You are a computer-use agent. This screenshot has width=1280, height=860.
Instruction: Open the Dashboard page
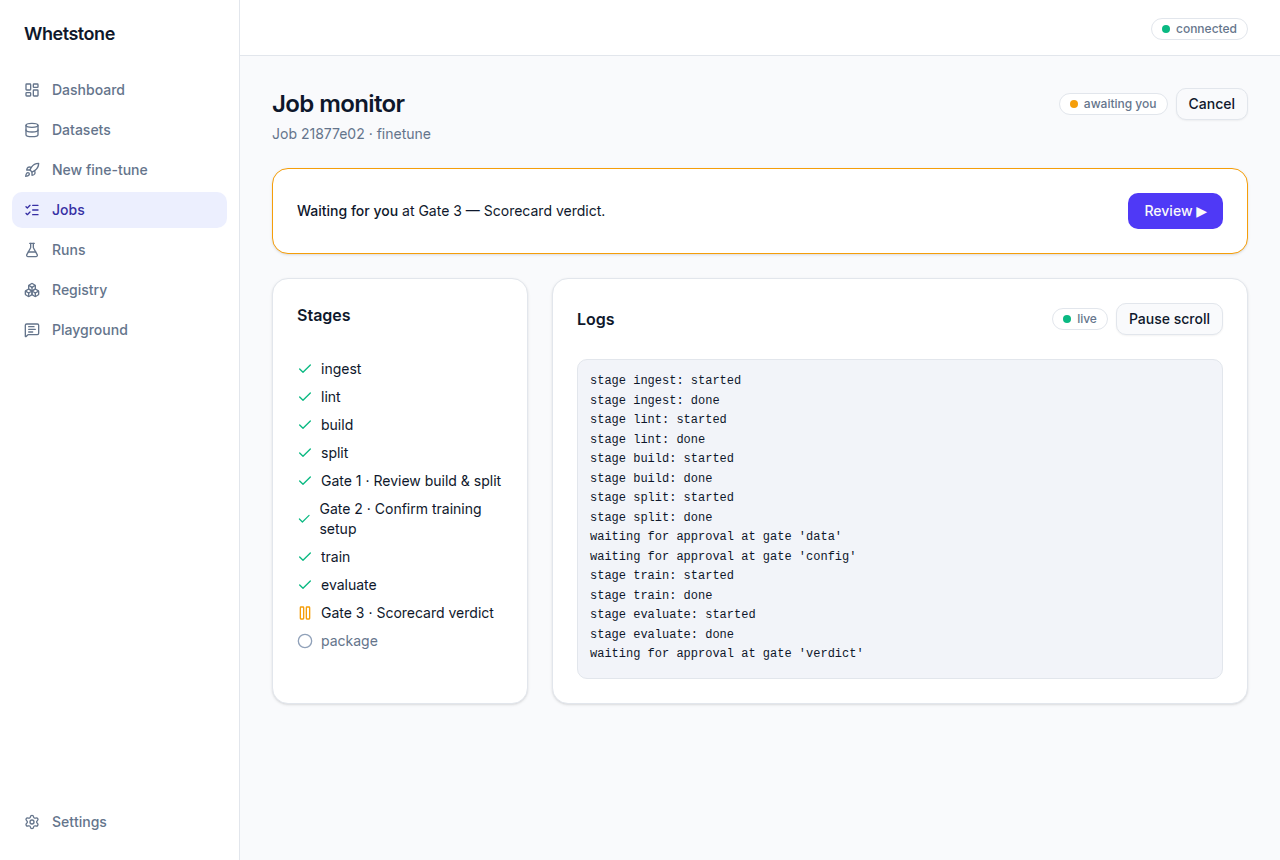[119, 90]
